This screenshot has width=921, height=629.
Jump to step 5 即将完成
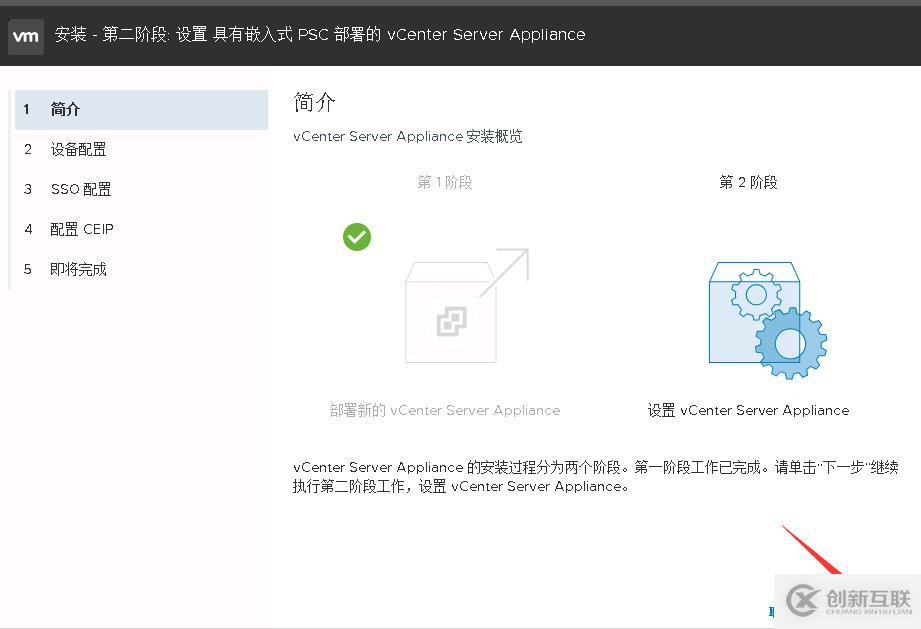(78, 269)
